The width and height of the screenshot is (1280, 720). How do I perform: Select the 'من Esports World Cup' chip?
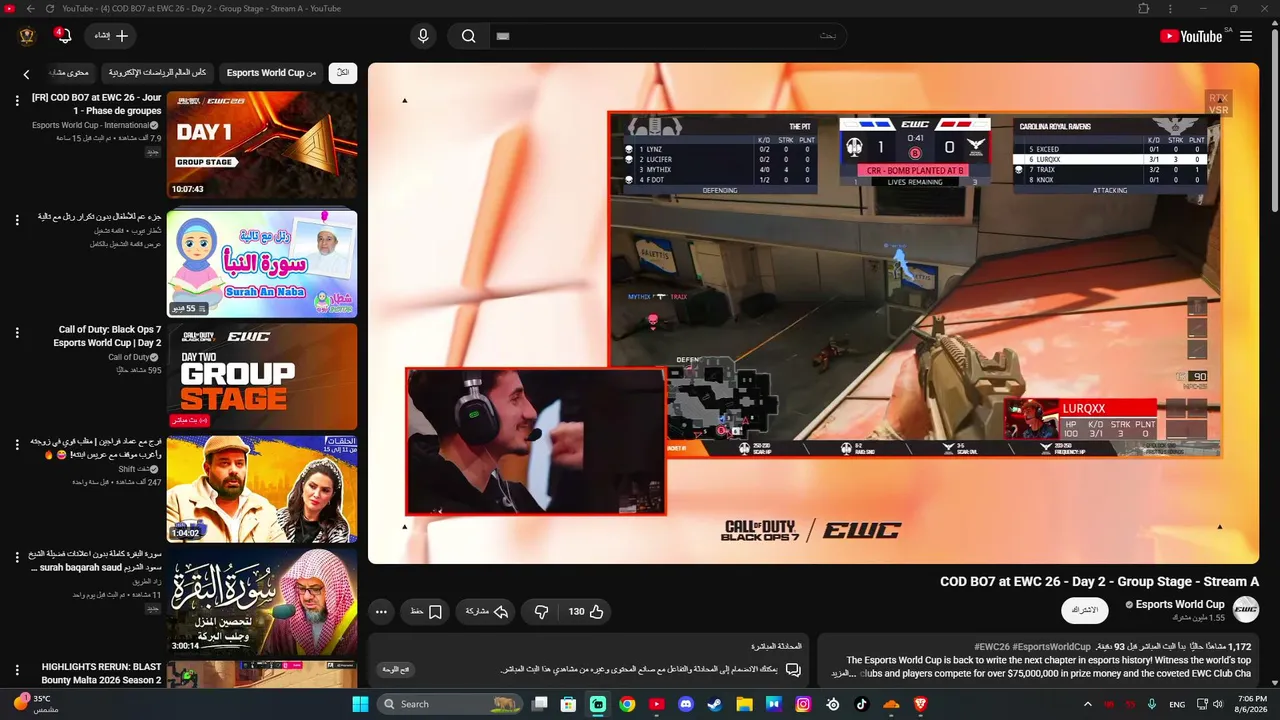(x=271, y=73)
